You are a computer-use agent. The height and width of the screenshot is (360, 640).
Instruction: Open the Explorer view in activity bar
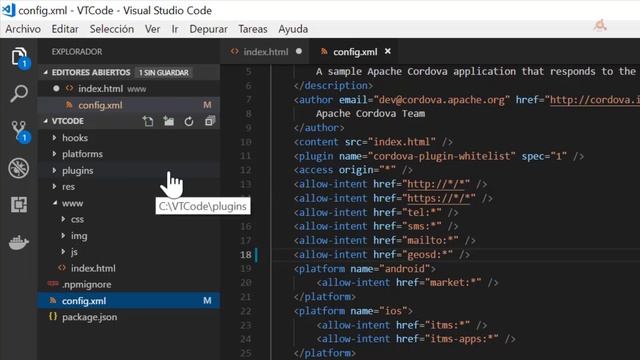click(18, 57)
